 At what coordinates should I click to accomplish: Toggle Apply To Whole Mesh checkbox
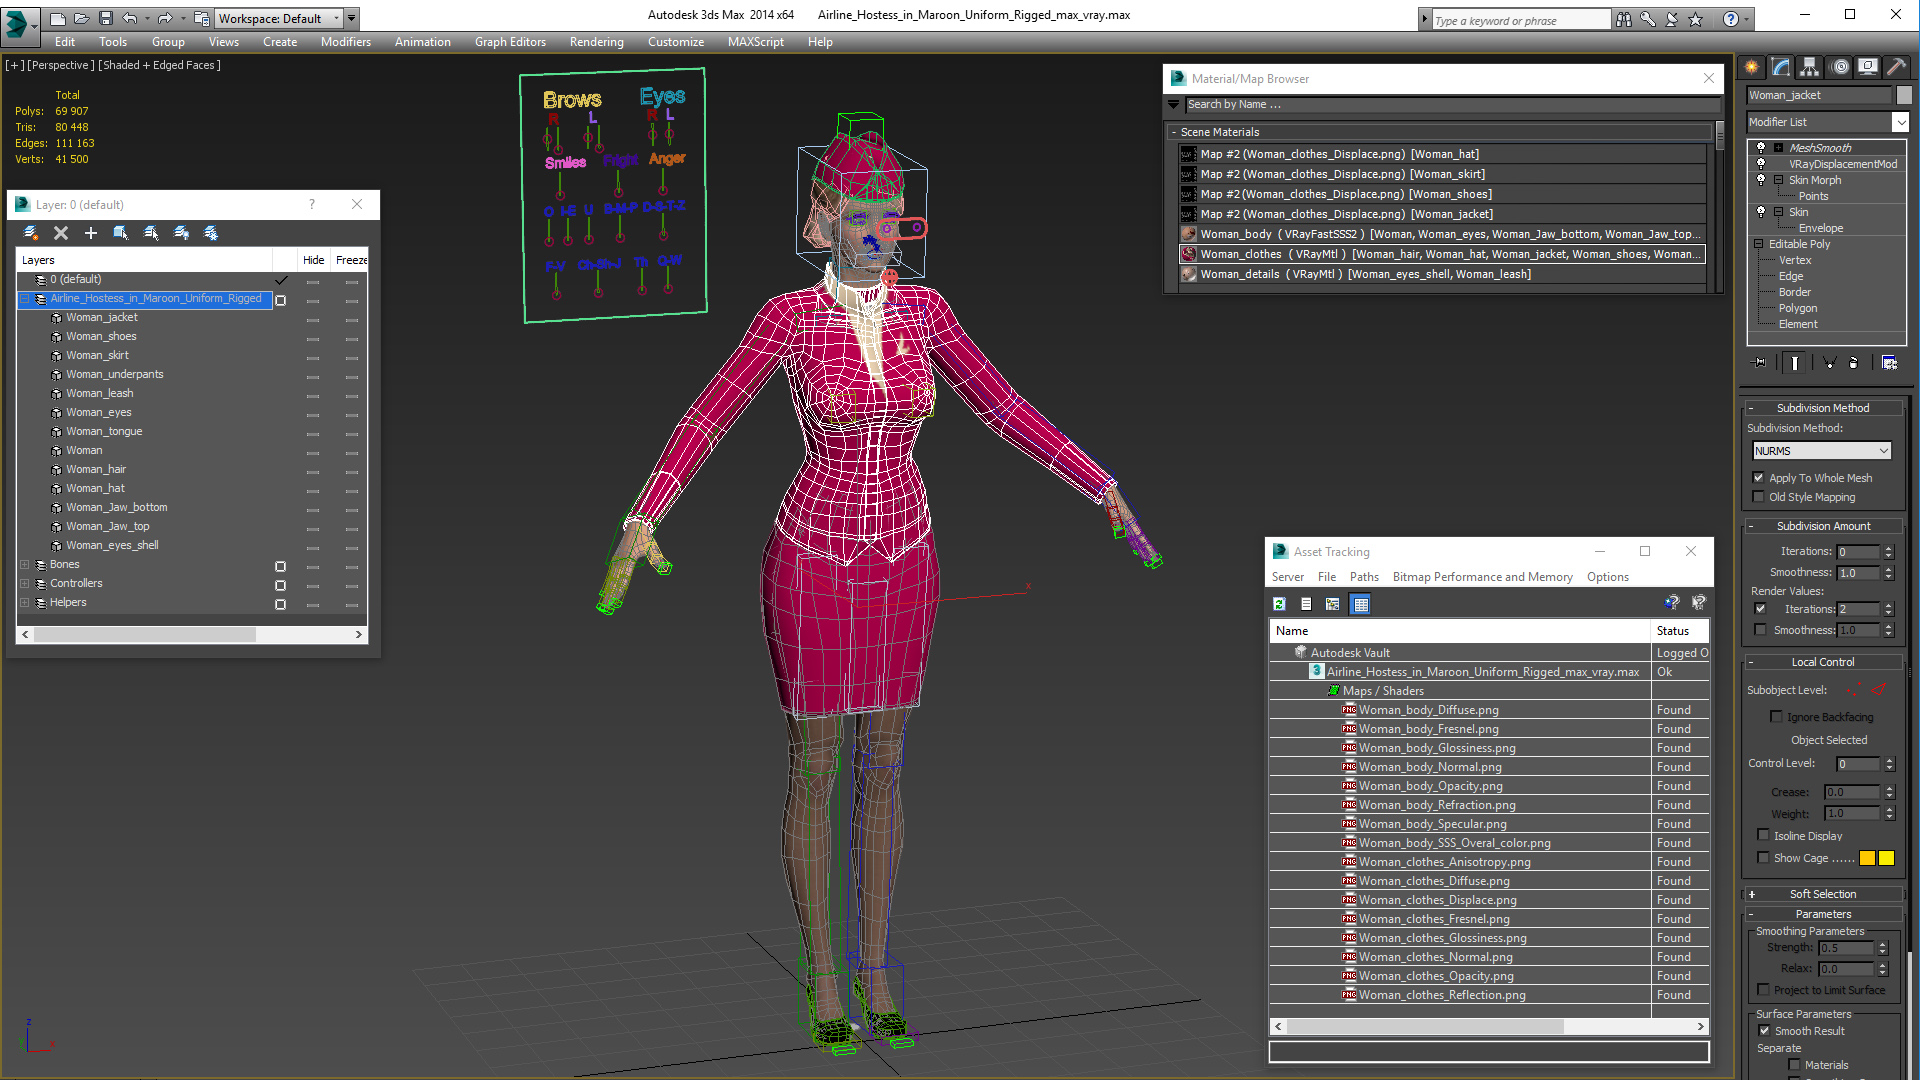pos(1759,478)
